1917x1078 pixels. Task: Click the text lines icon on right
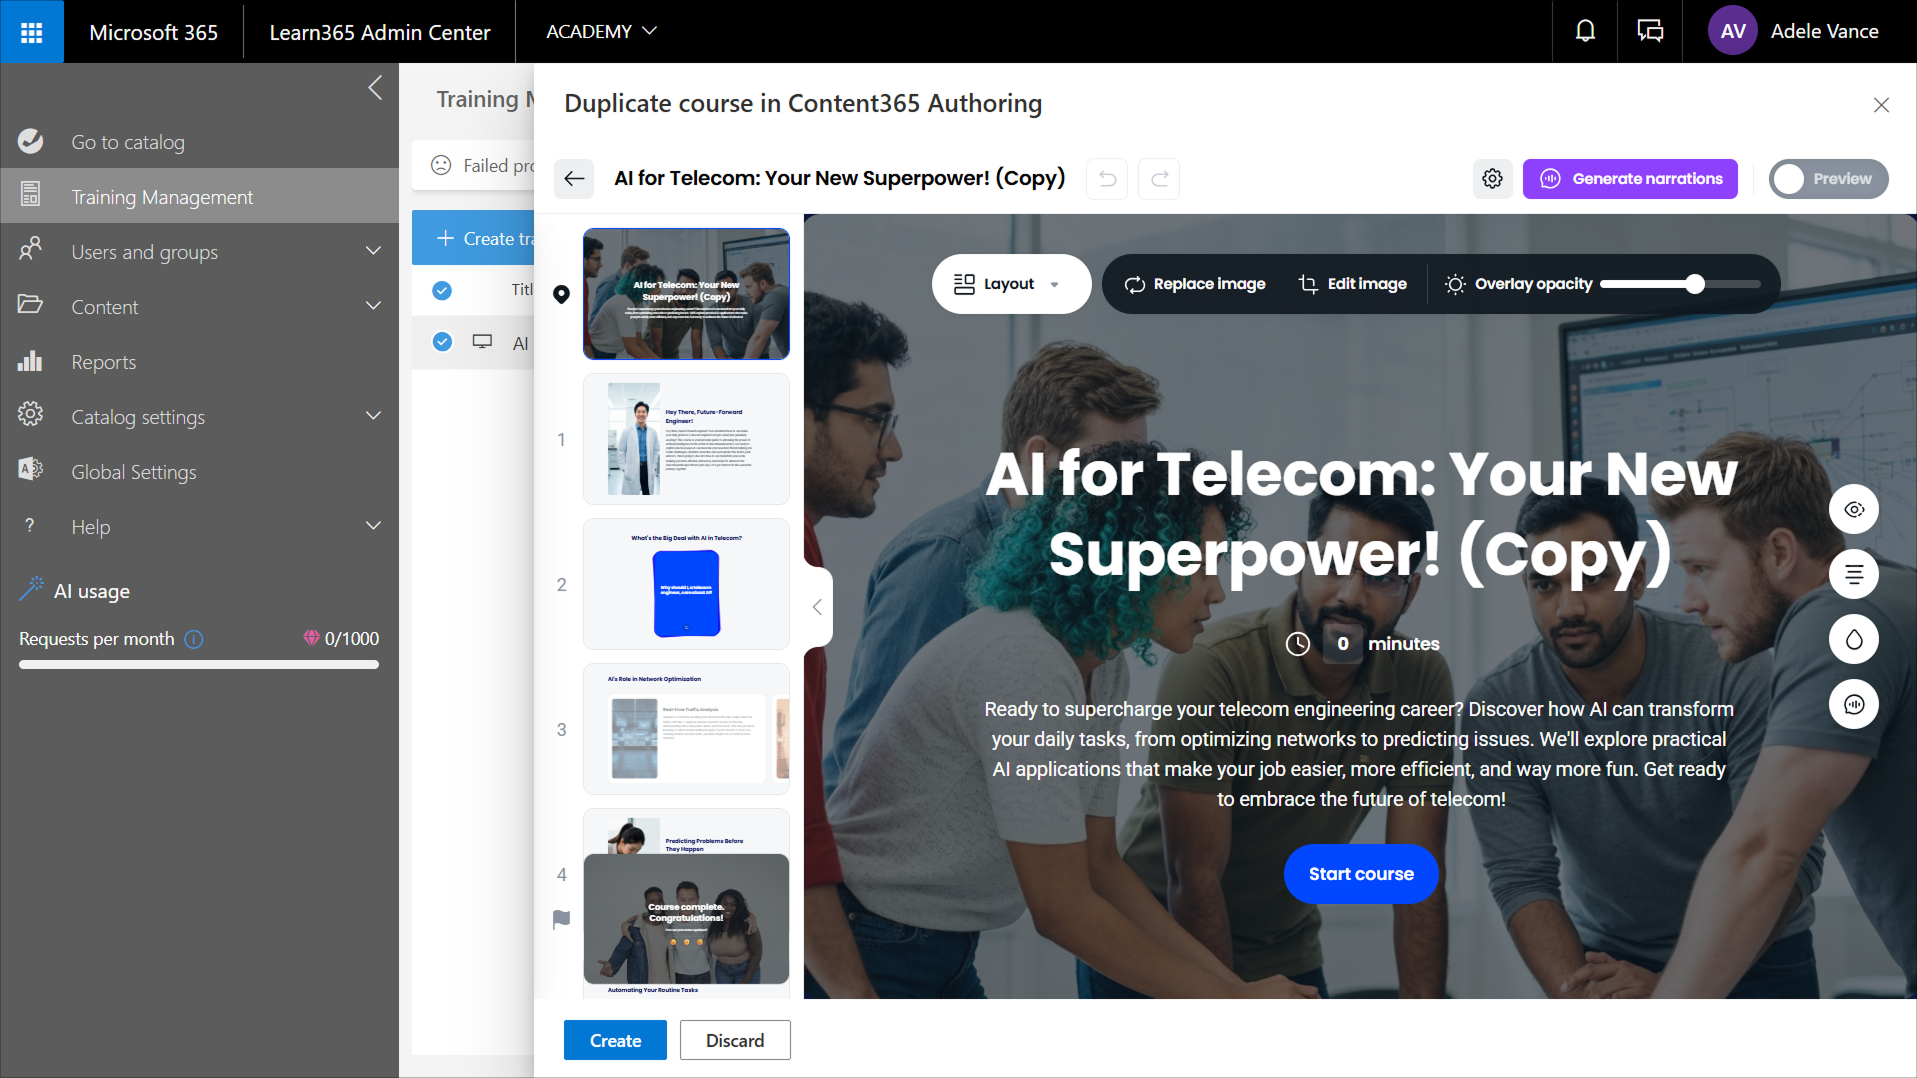[1853, 575]
